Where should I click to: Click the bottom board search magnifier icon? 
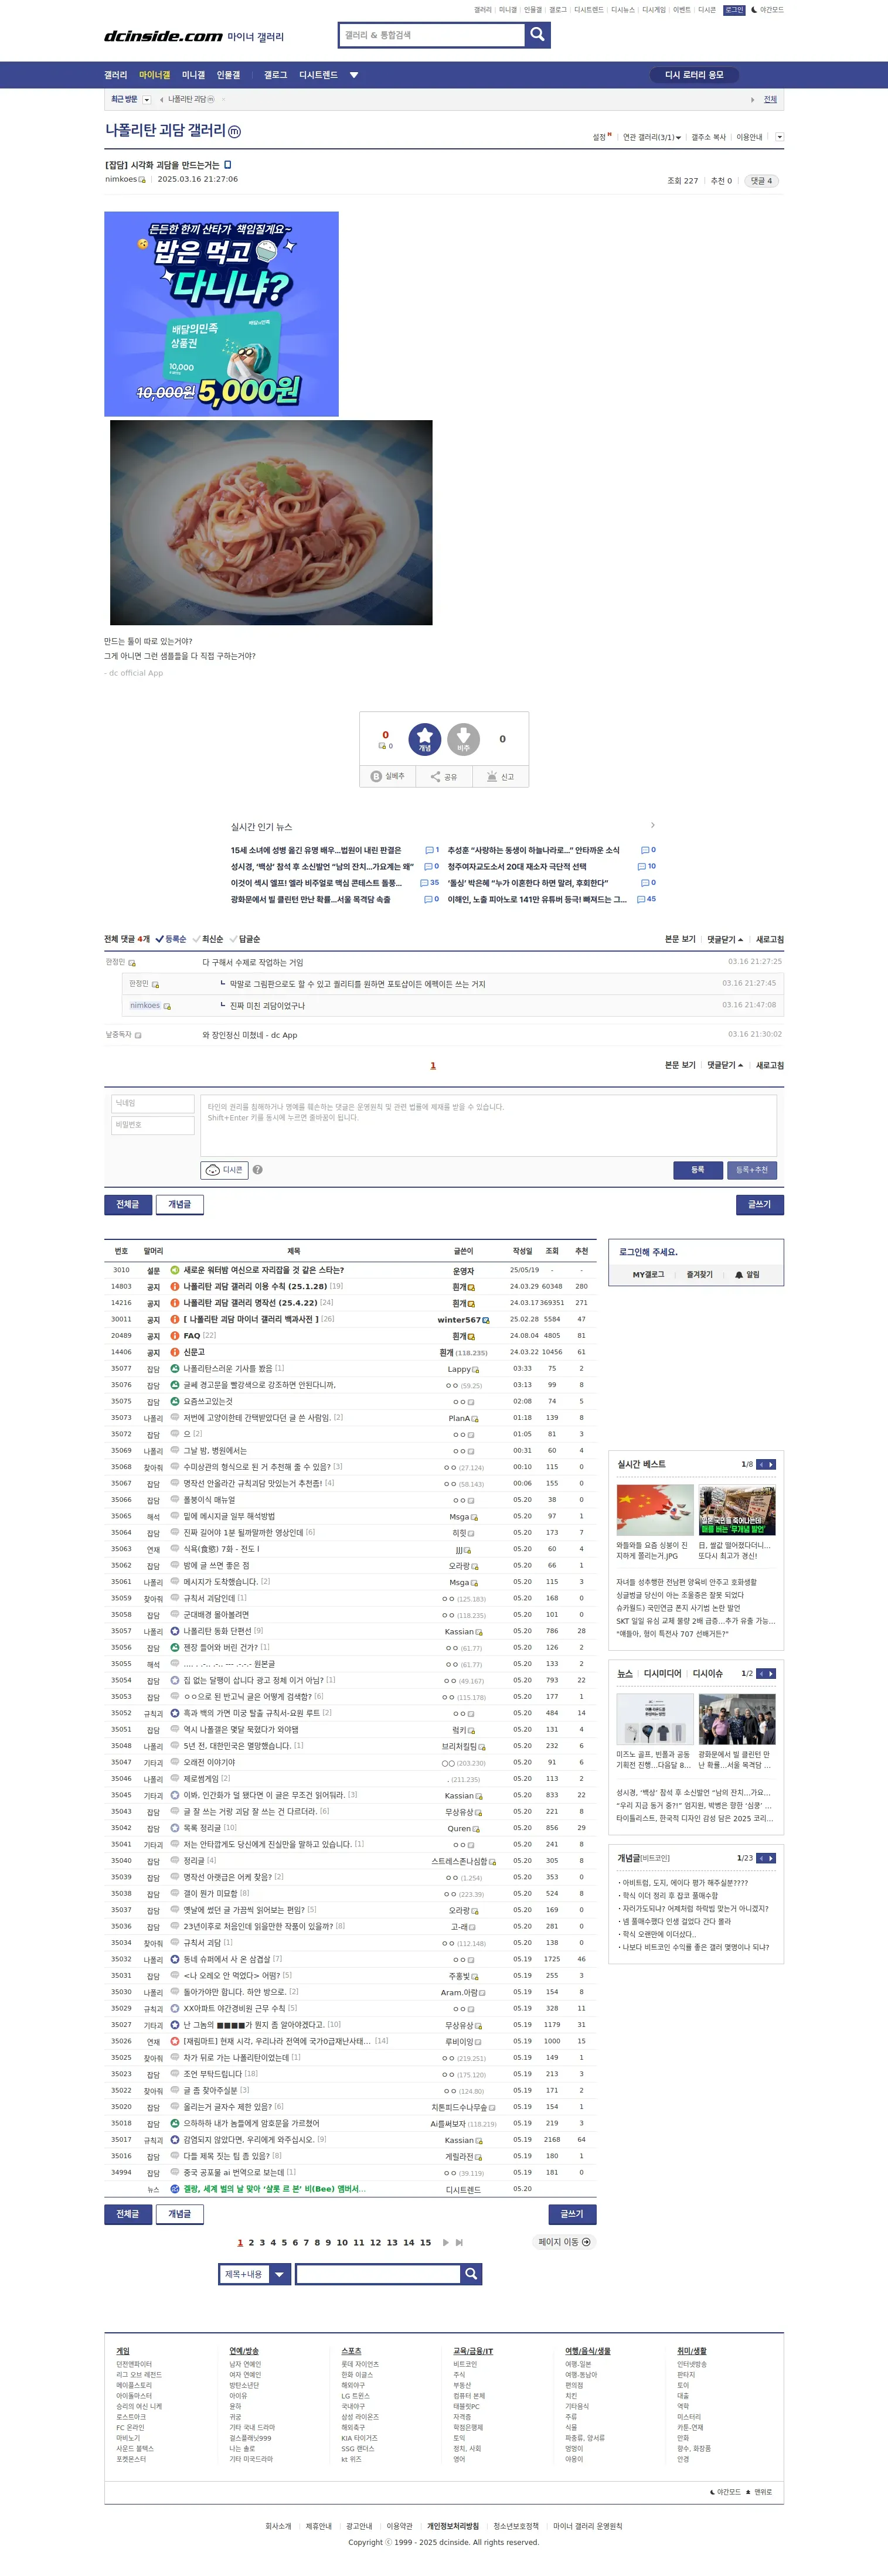471,2274
